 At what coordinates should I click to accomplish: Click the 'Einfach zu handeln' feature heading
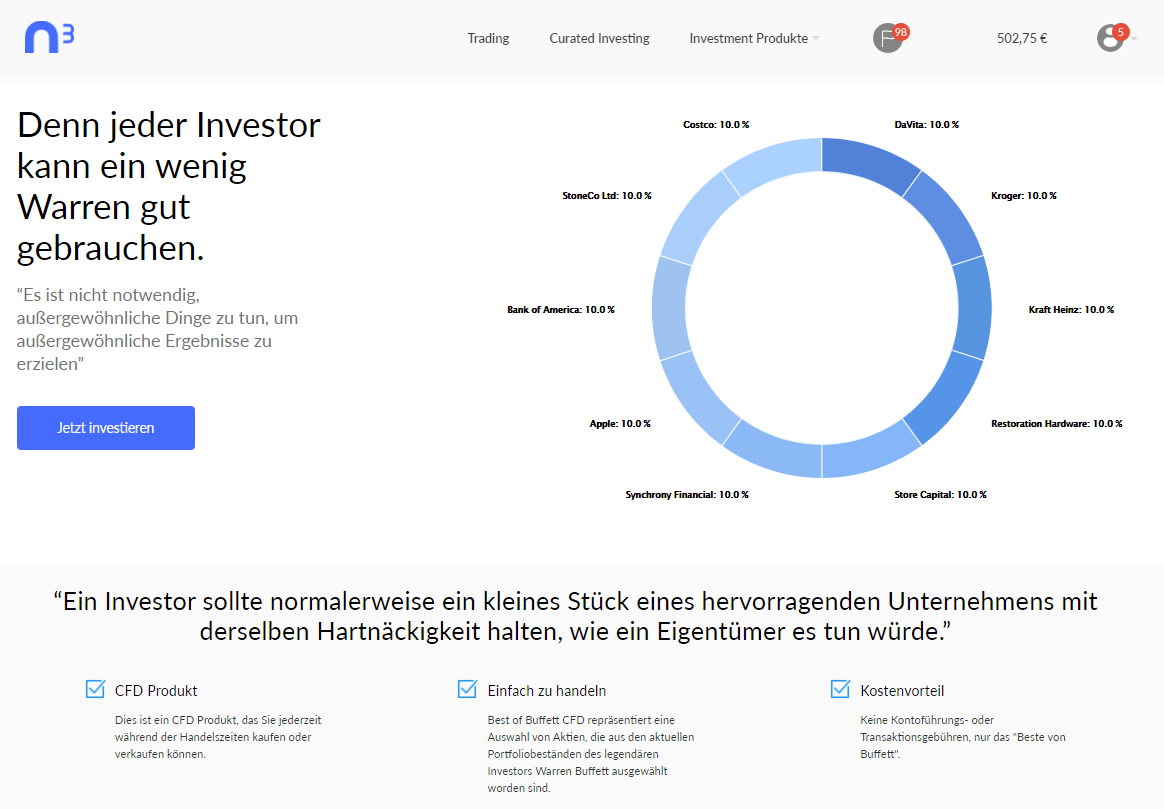pyautogui.click(x=546, y=690)
